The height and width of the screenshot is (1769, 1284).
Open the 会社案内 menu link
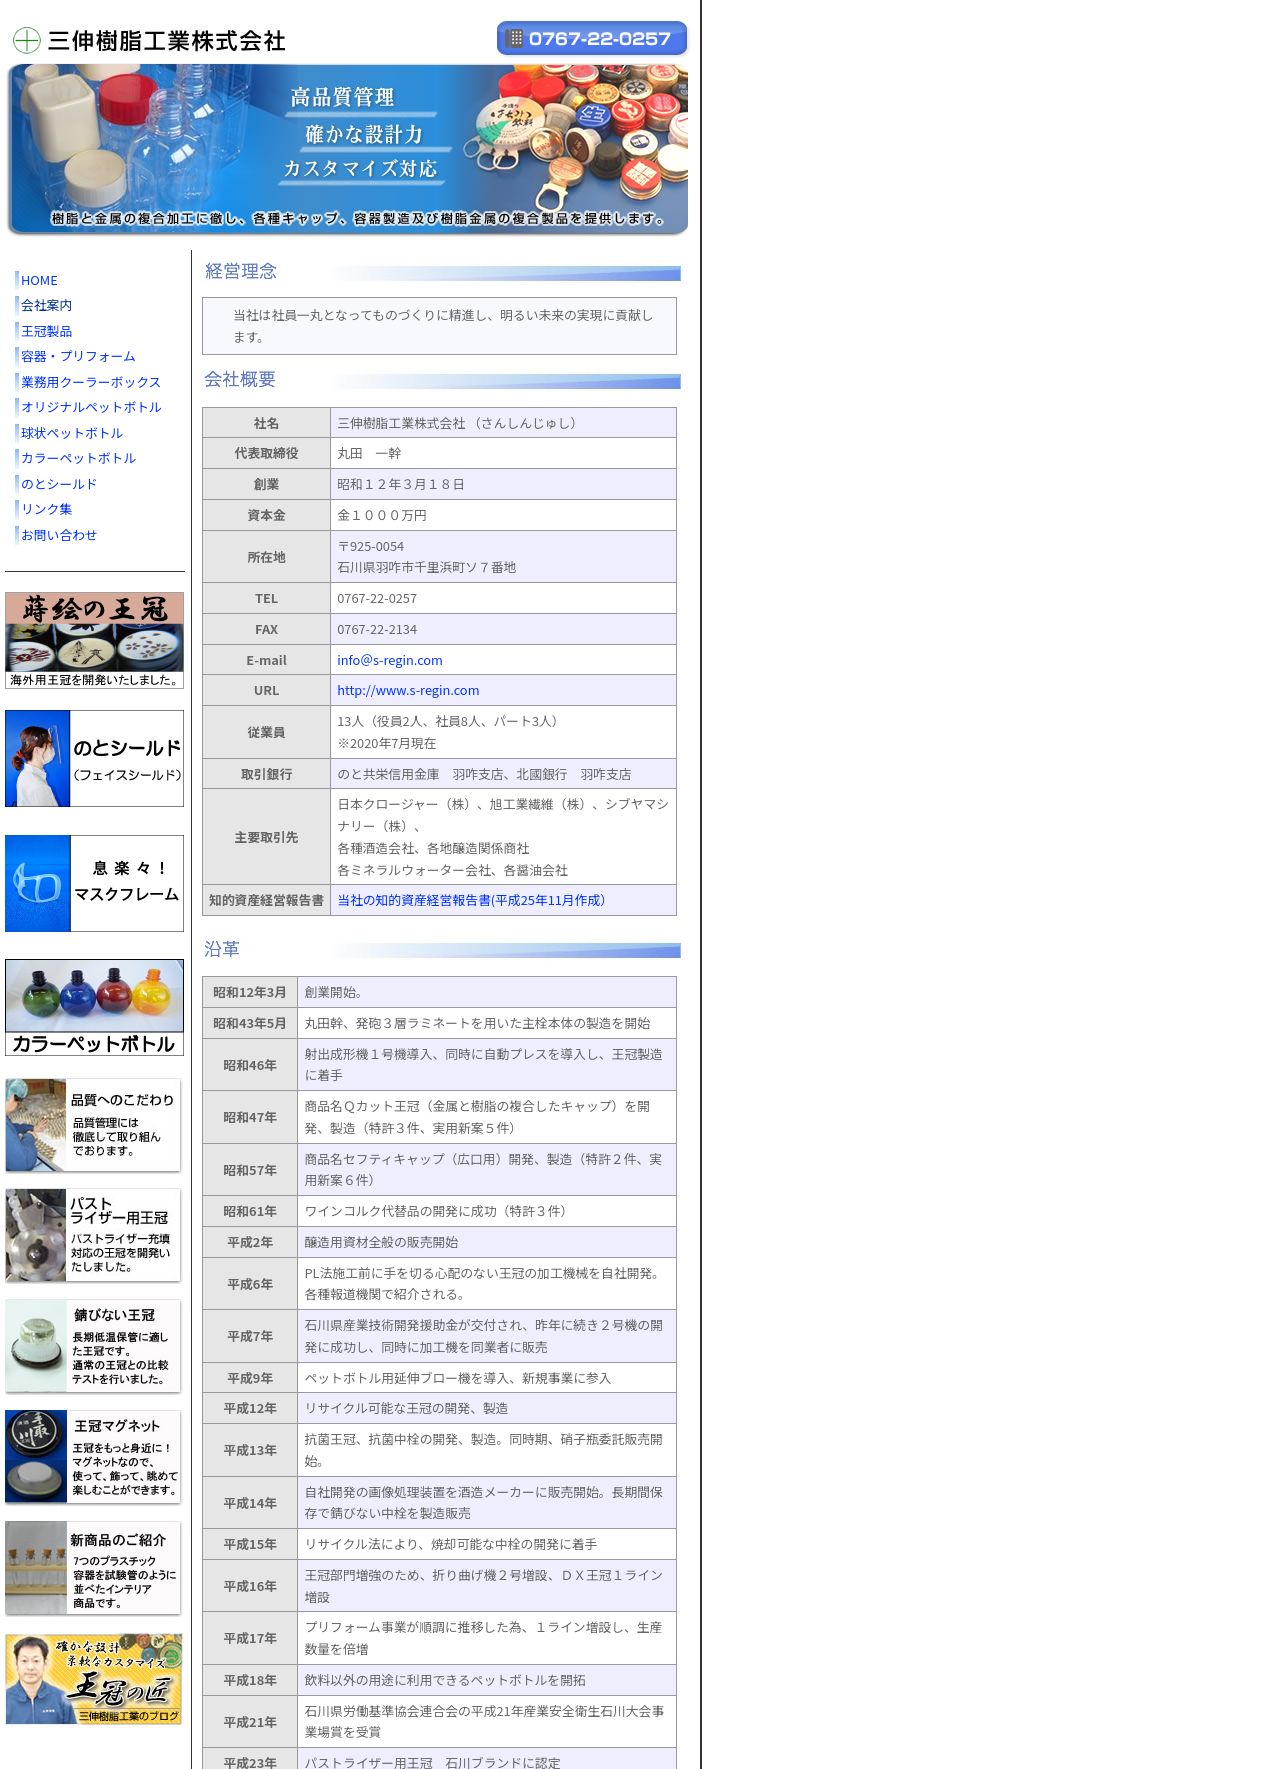(x=46, y=305)
